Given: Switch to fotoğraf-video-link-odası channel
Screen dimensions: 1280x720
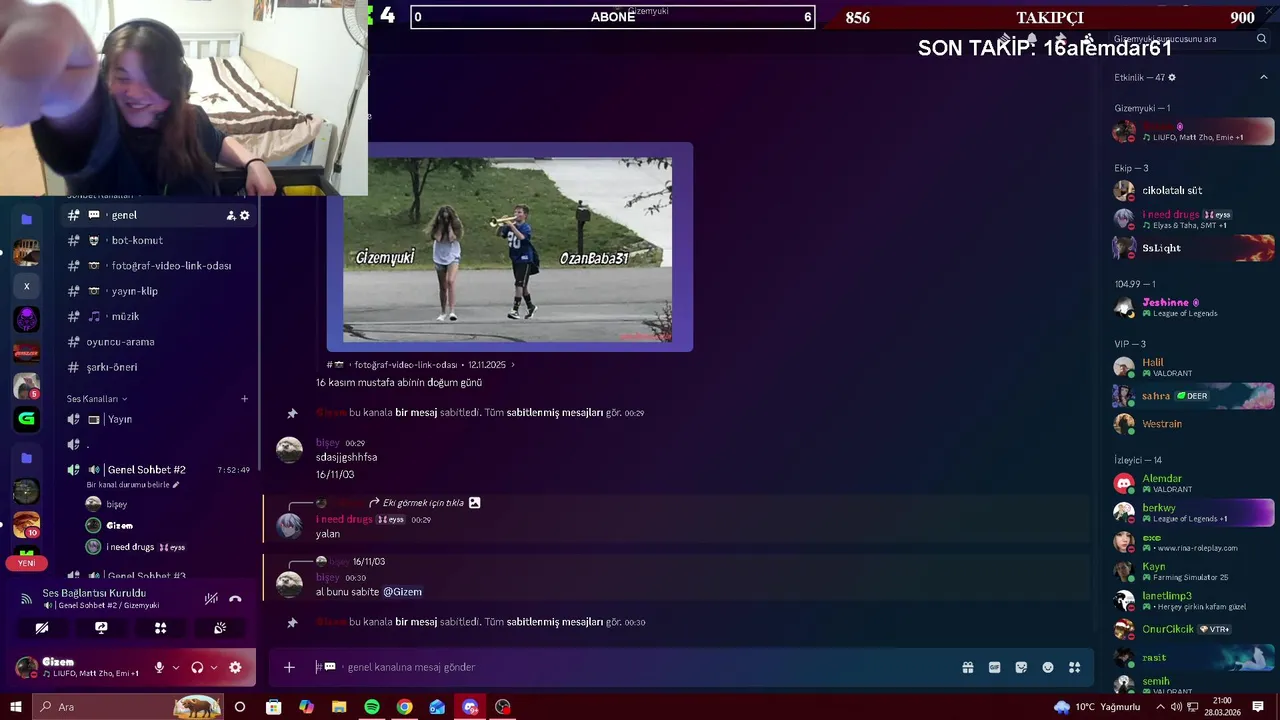Looking at the screenshot, I should 158,266.
